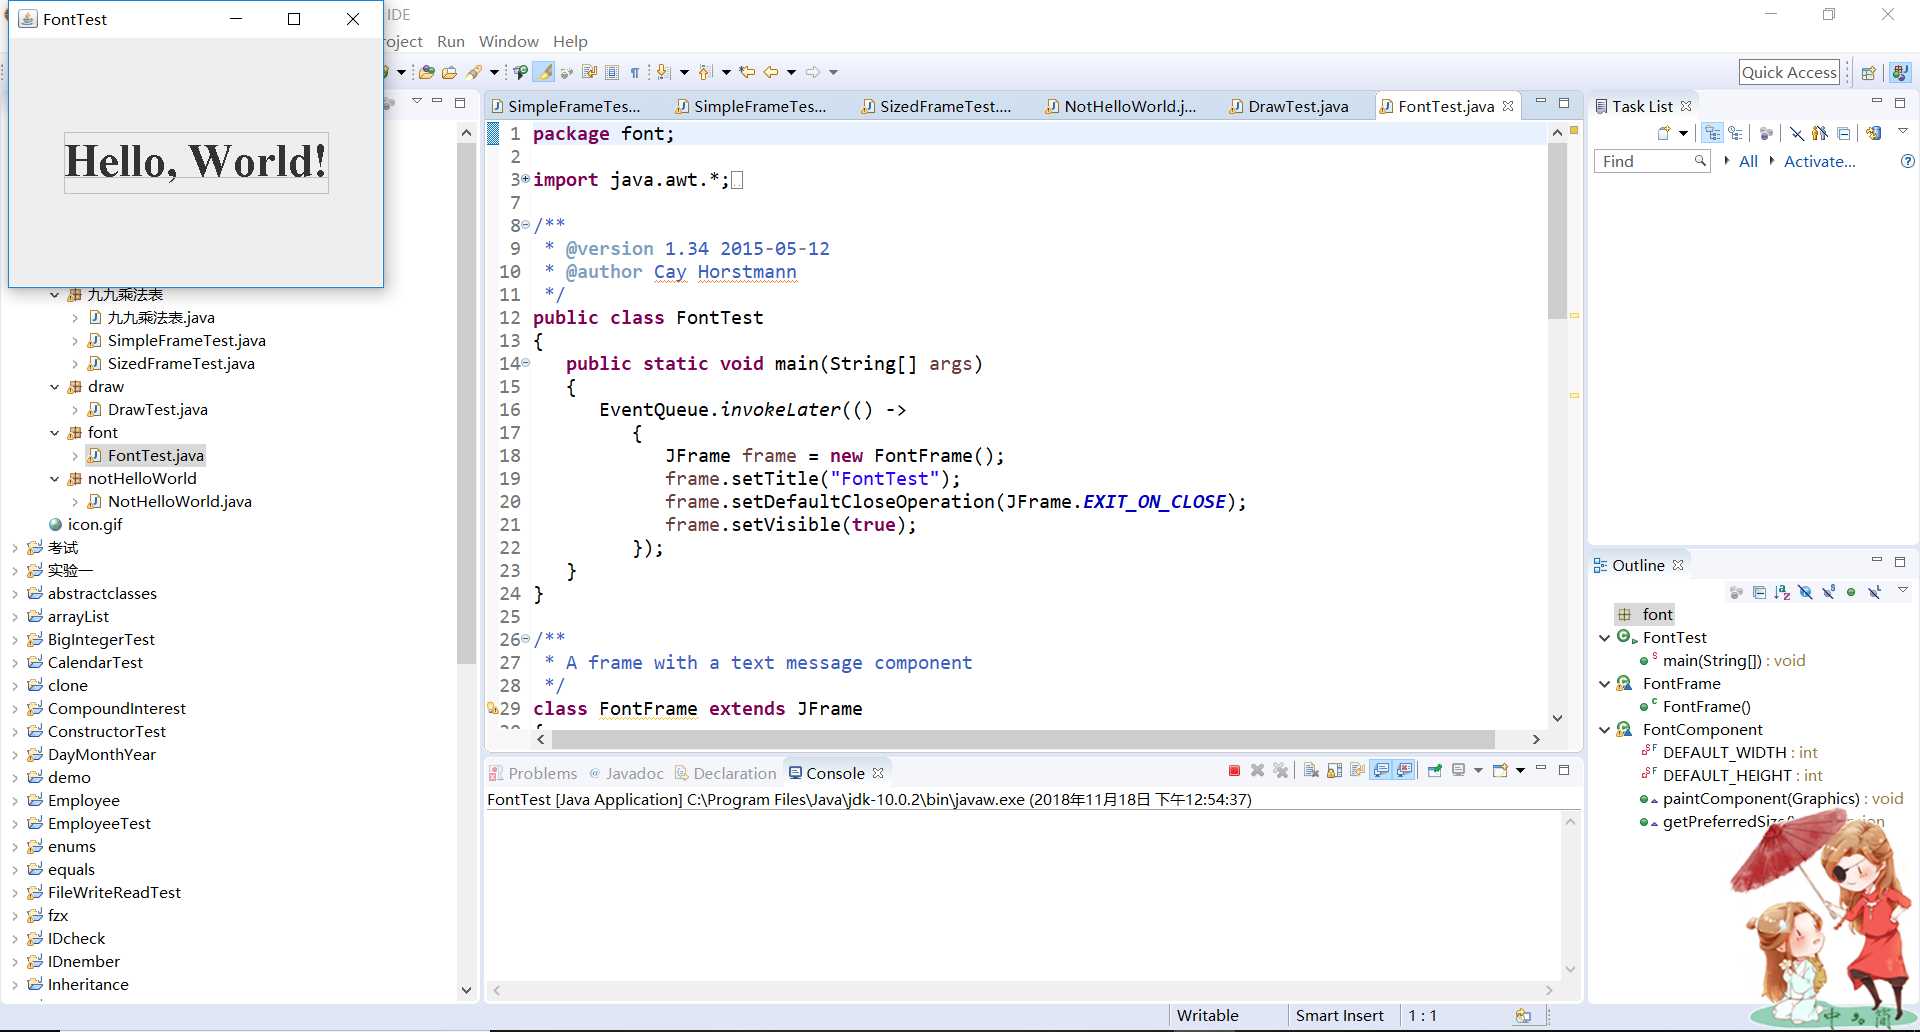The height and width of the screenshot is (1032, 1920).
Task: Select the Java perspective icon
Action: (1900, 72)
